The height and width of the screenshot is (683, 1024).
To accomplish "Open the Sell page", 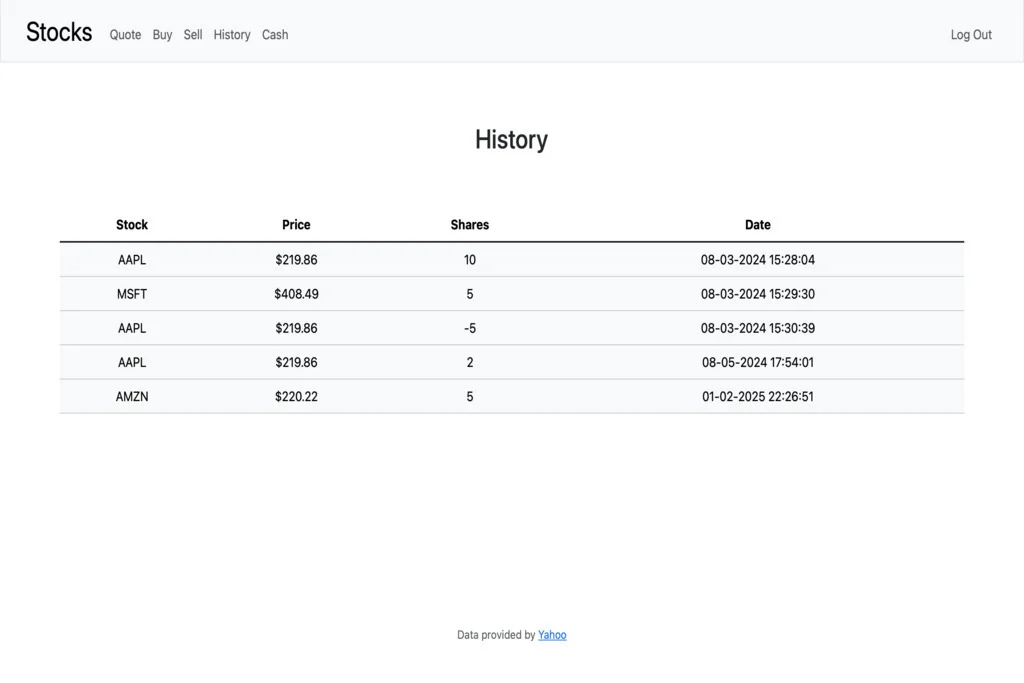I will point(193,35).
